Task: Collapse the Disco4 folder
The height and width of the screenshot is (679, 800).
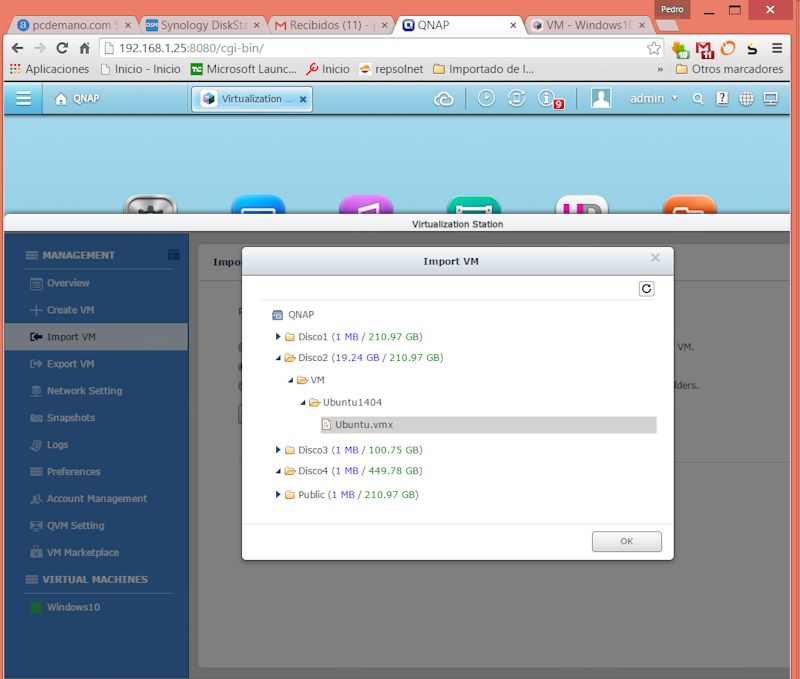Action: (x=278, y=471)
